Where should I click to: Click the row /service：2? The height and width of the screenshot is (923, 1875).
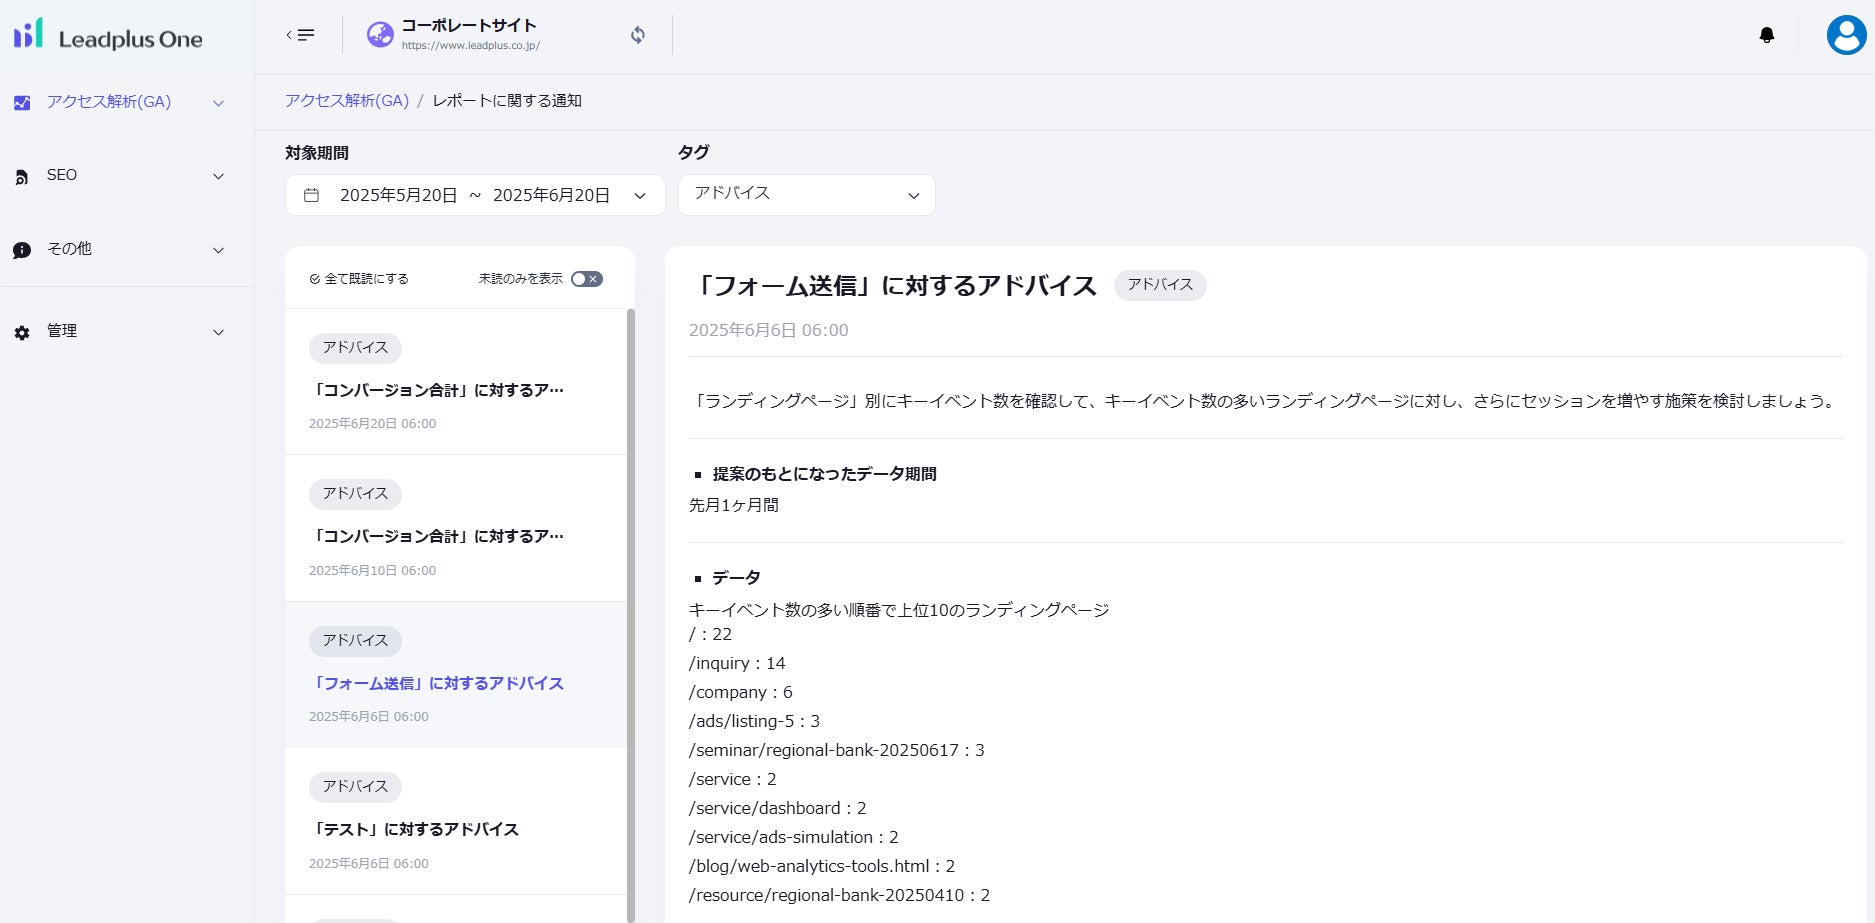tap(733, 779)
